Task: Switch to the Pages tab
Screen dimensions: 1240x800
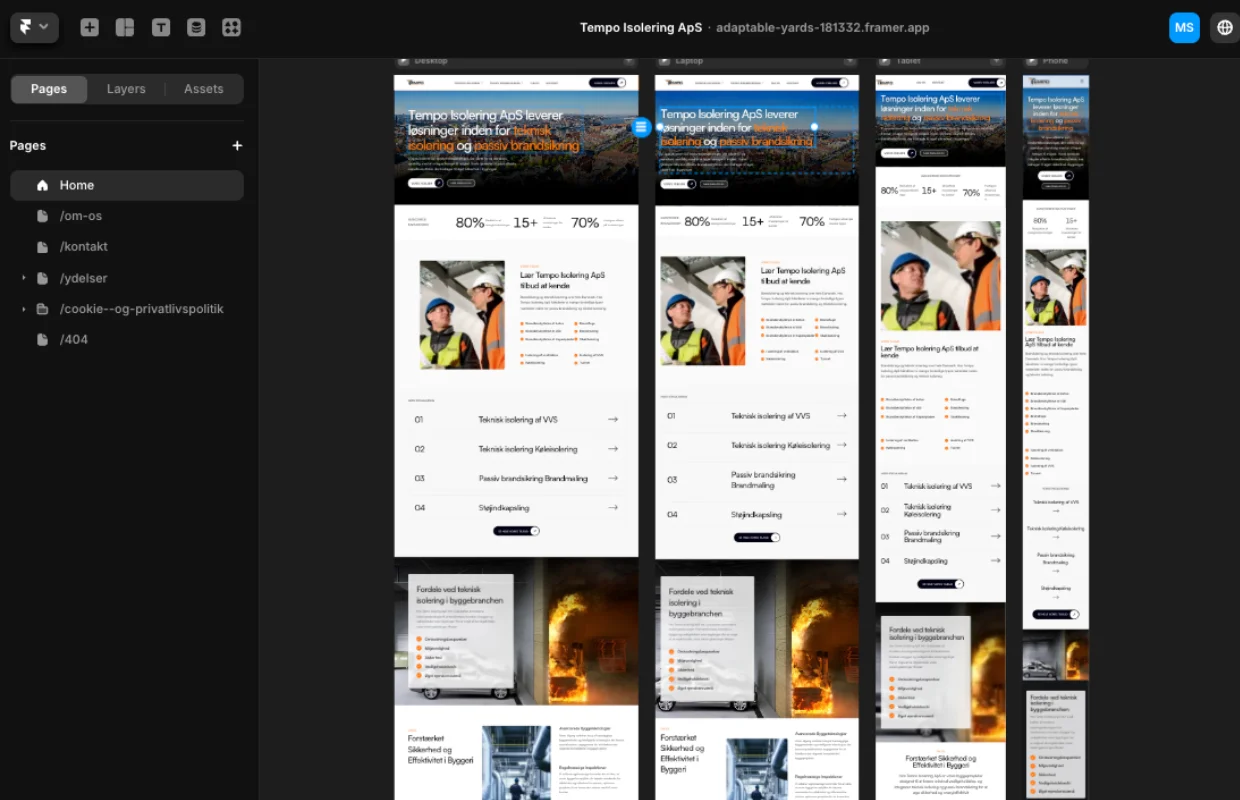Action: (49, 89)
